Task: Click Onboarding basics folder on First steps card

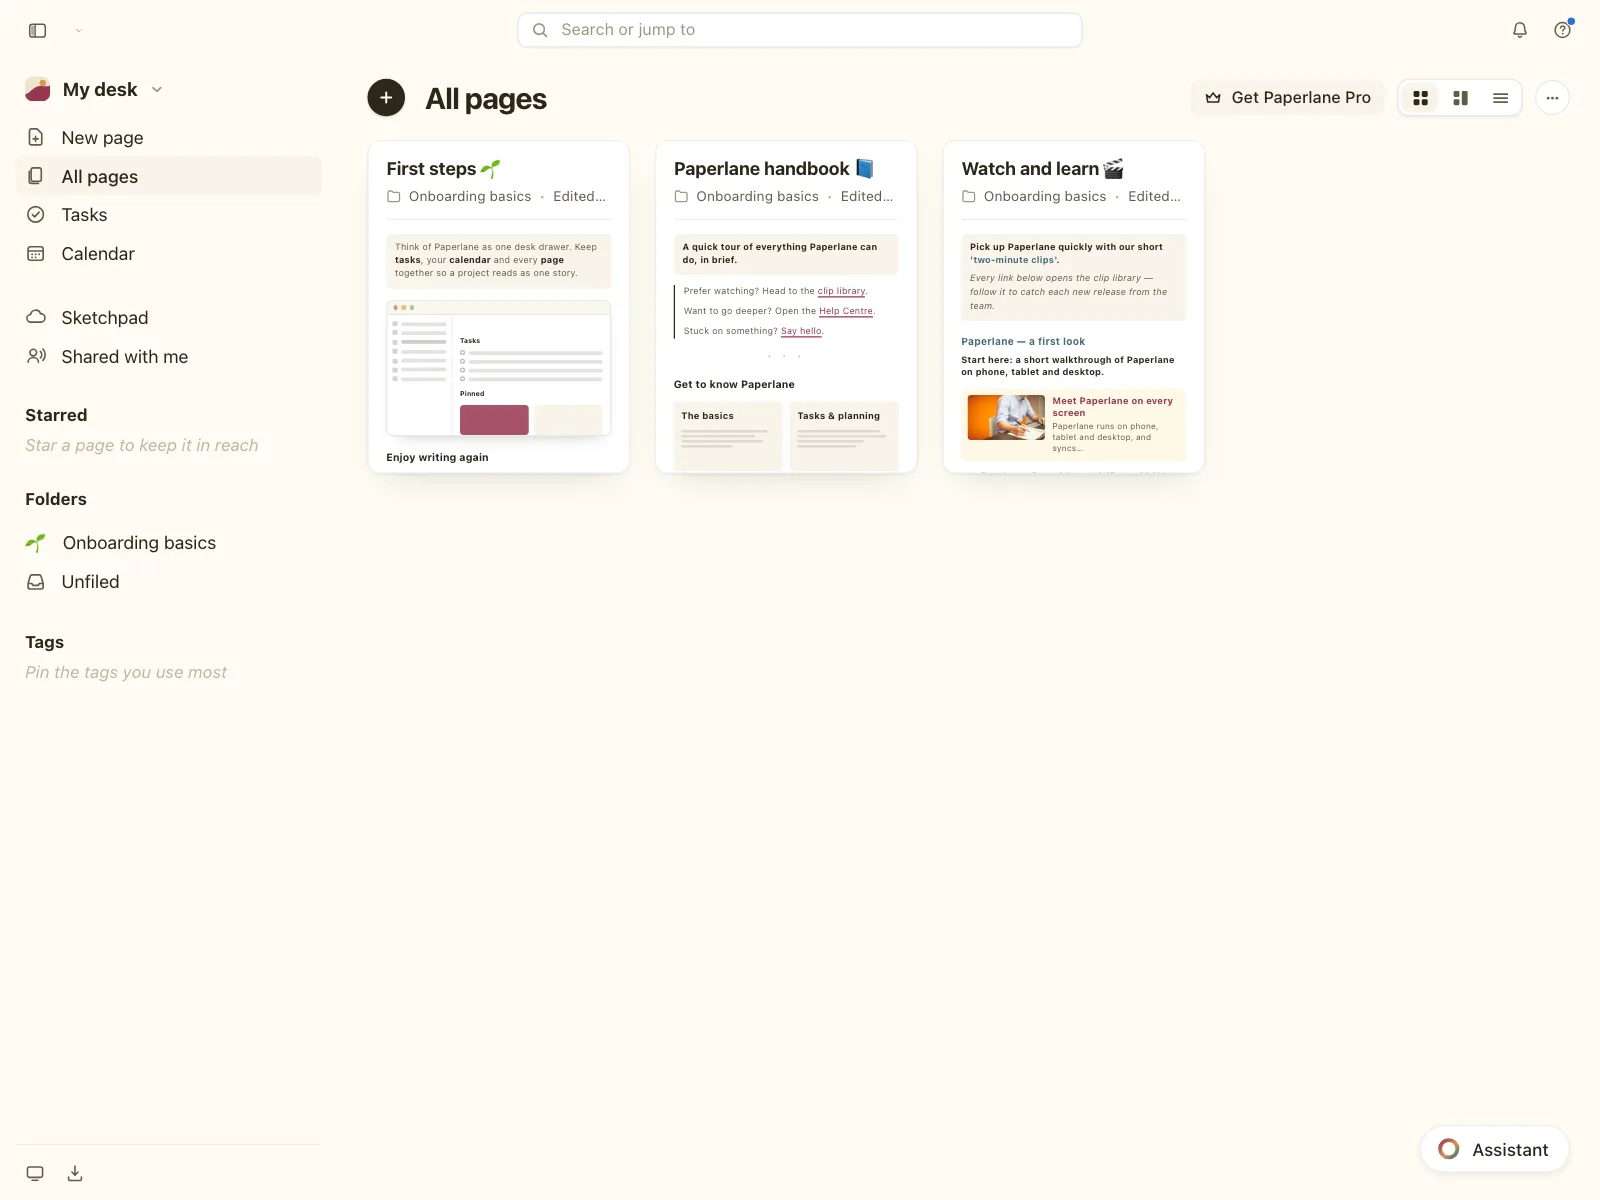Action: point(459,197)
